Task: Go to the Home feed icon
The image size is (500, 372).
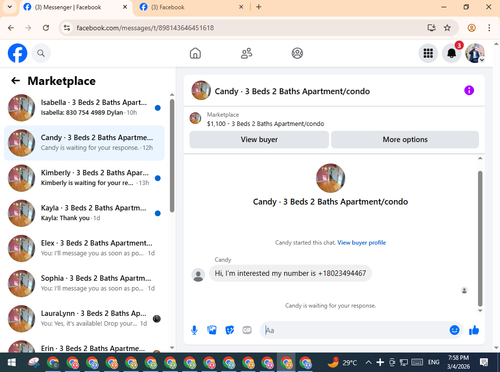Action: pyautogui.click(x=195, y=53)
